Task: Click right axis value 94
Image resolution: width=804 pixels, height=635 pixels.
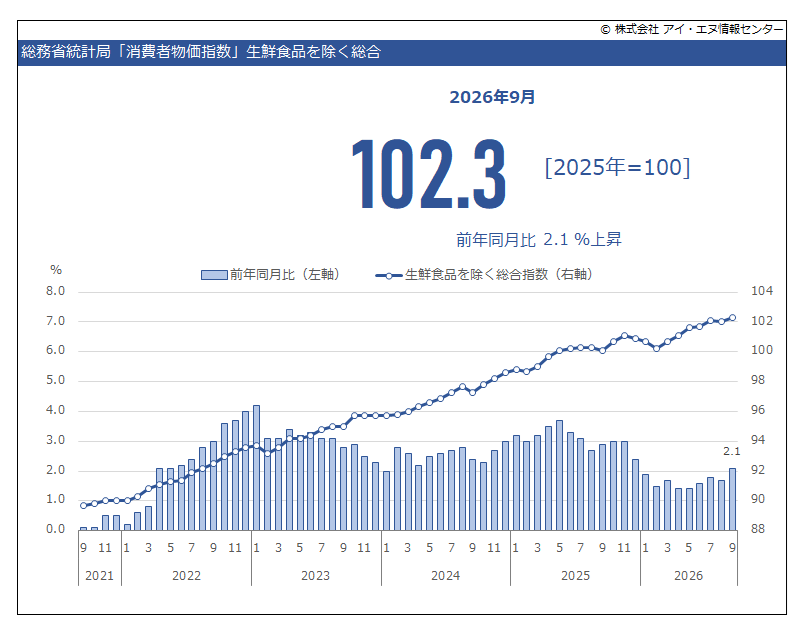Action: (758, 440)
